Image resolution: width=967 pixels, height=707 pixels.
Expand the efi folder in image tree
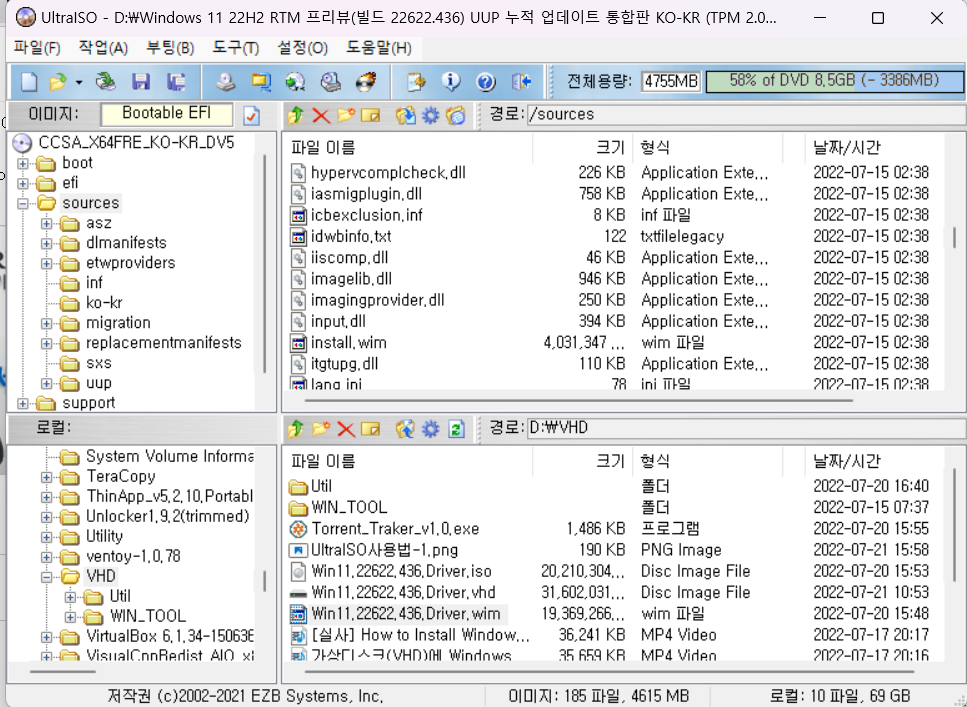[23, 183]
